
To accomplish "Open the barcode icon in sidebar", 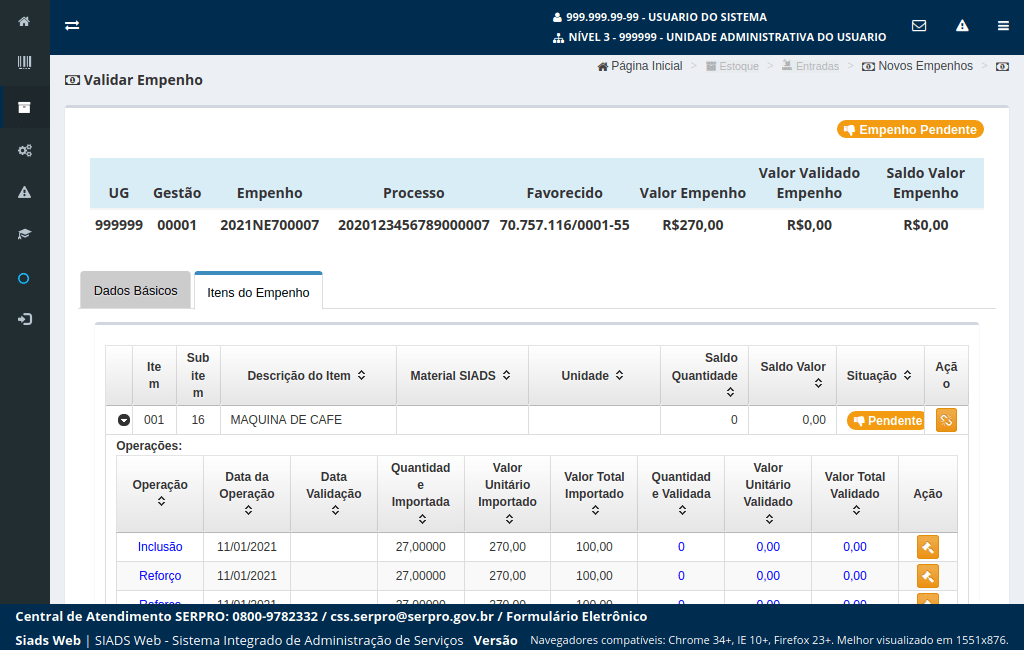I will (24, 63).
